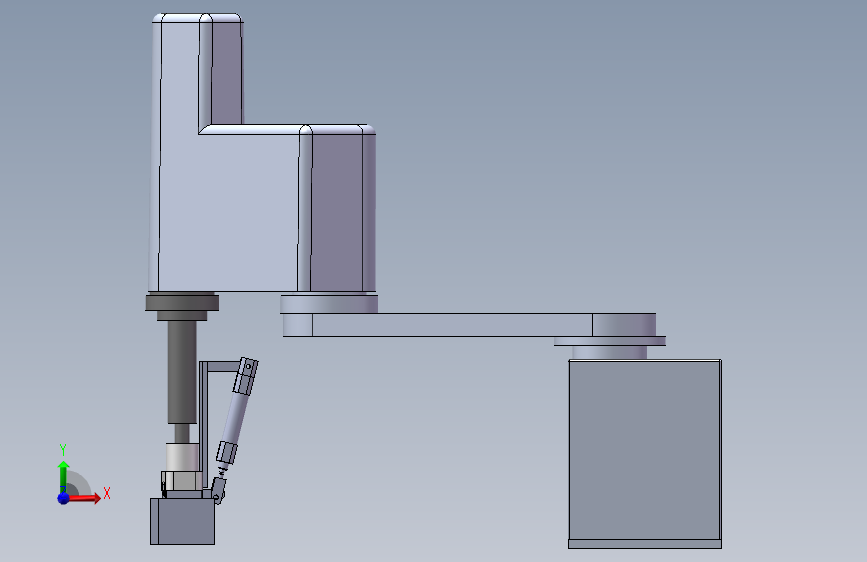This screenshot has width=867, height=562.
Task: Select the square gripper block at bottom
Action: [182, 521]
